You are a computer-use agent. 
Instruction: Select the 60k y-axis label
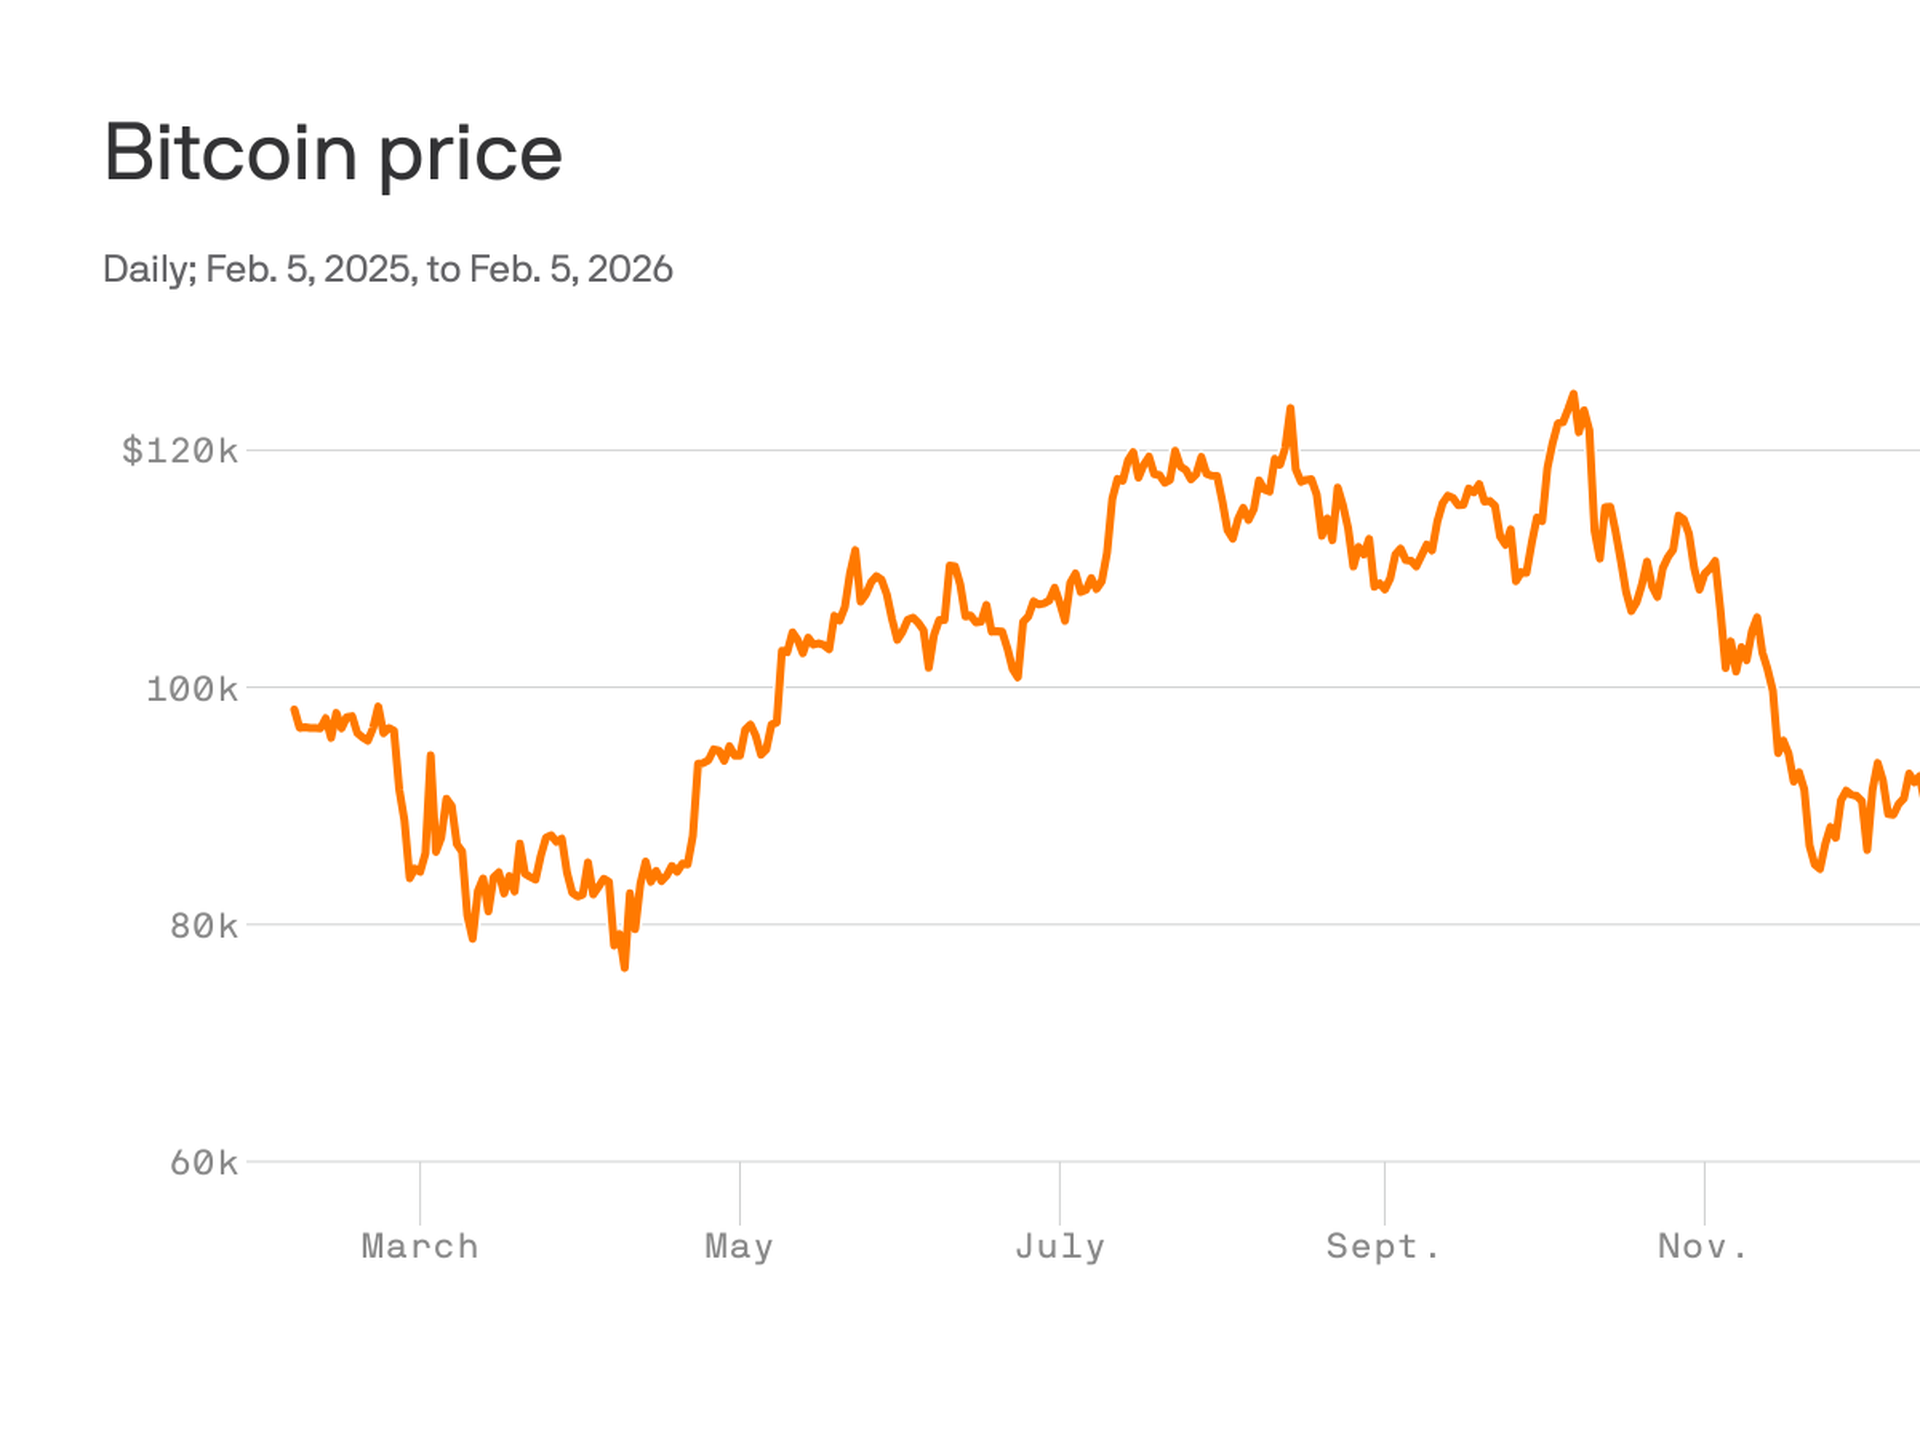pyautogui.click(x=204, y=1163)
